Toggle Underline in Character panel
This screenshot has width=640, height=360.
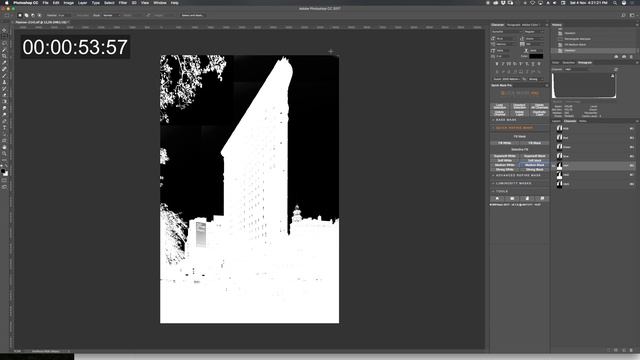533,64
